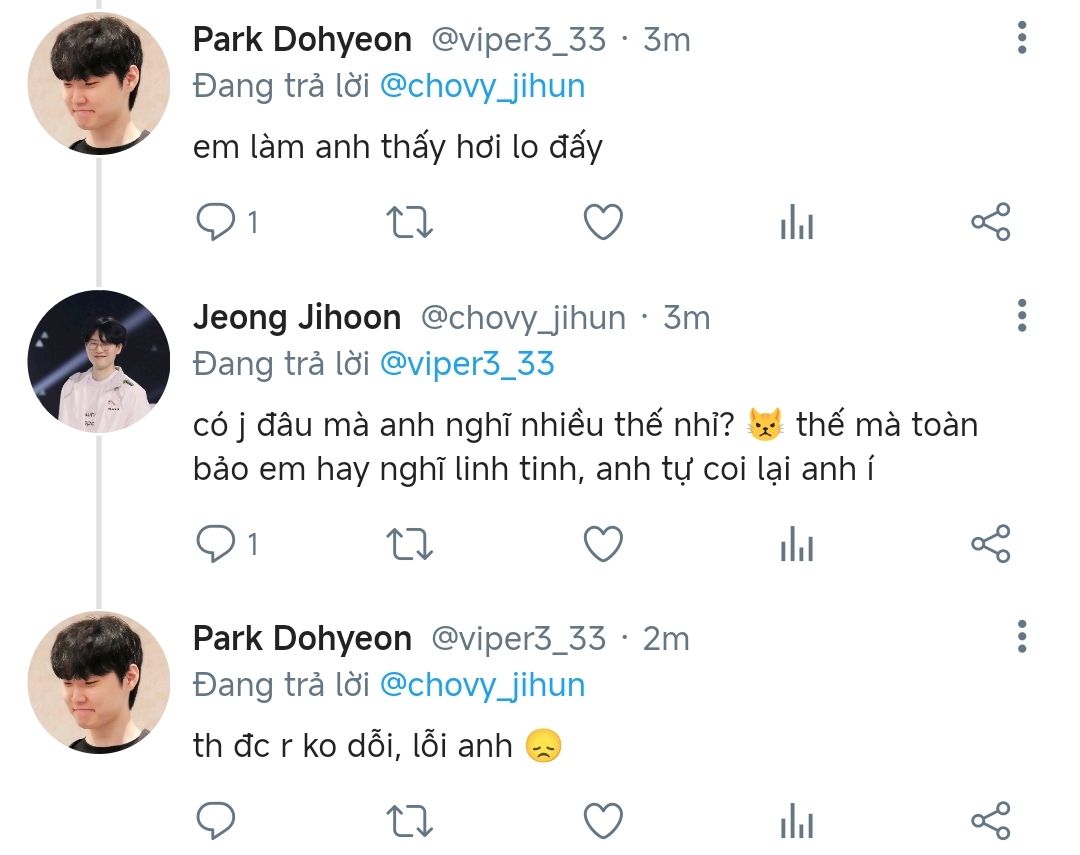Like the 'th đc r ko dỗi' tweet
This screenshot has height=855, width=1080.
coord(603,822)
